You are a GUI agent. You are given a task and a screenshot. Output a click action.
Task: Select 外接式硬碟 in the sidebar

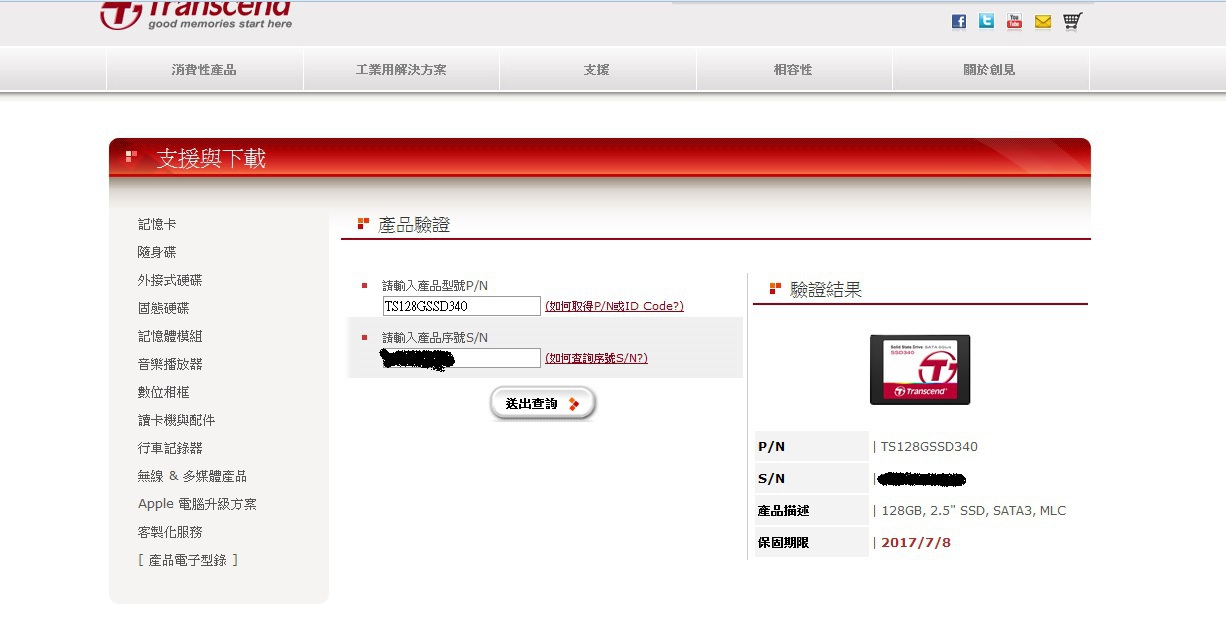click(x=170, y=280)
